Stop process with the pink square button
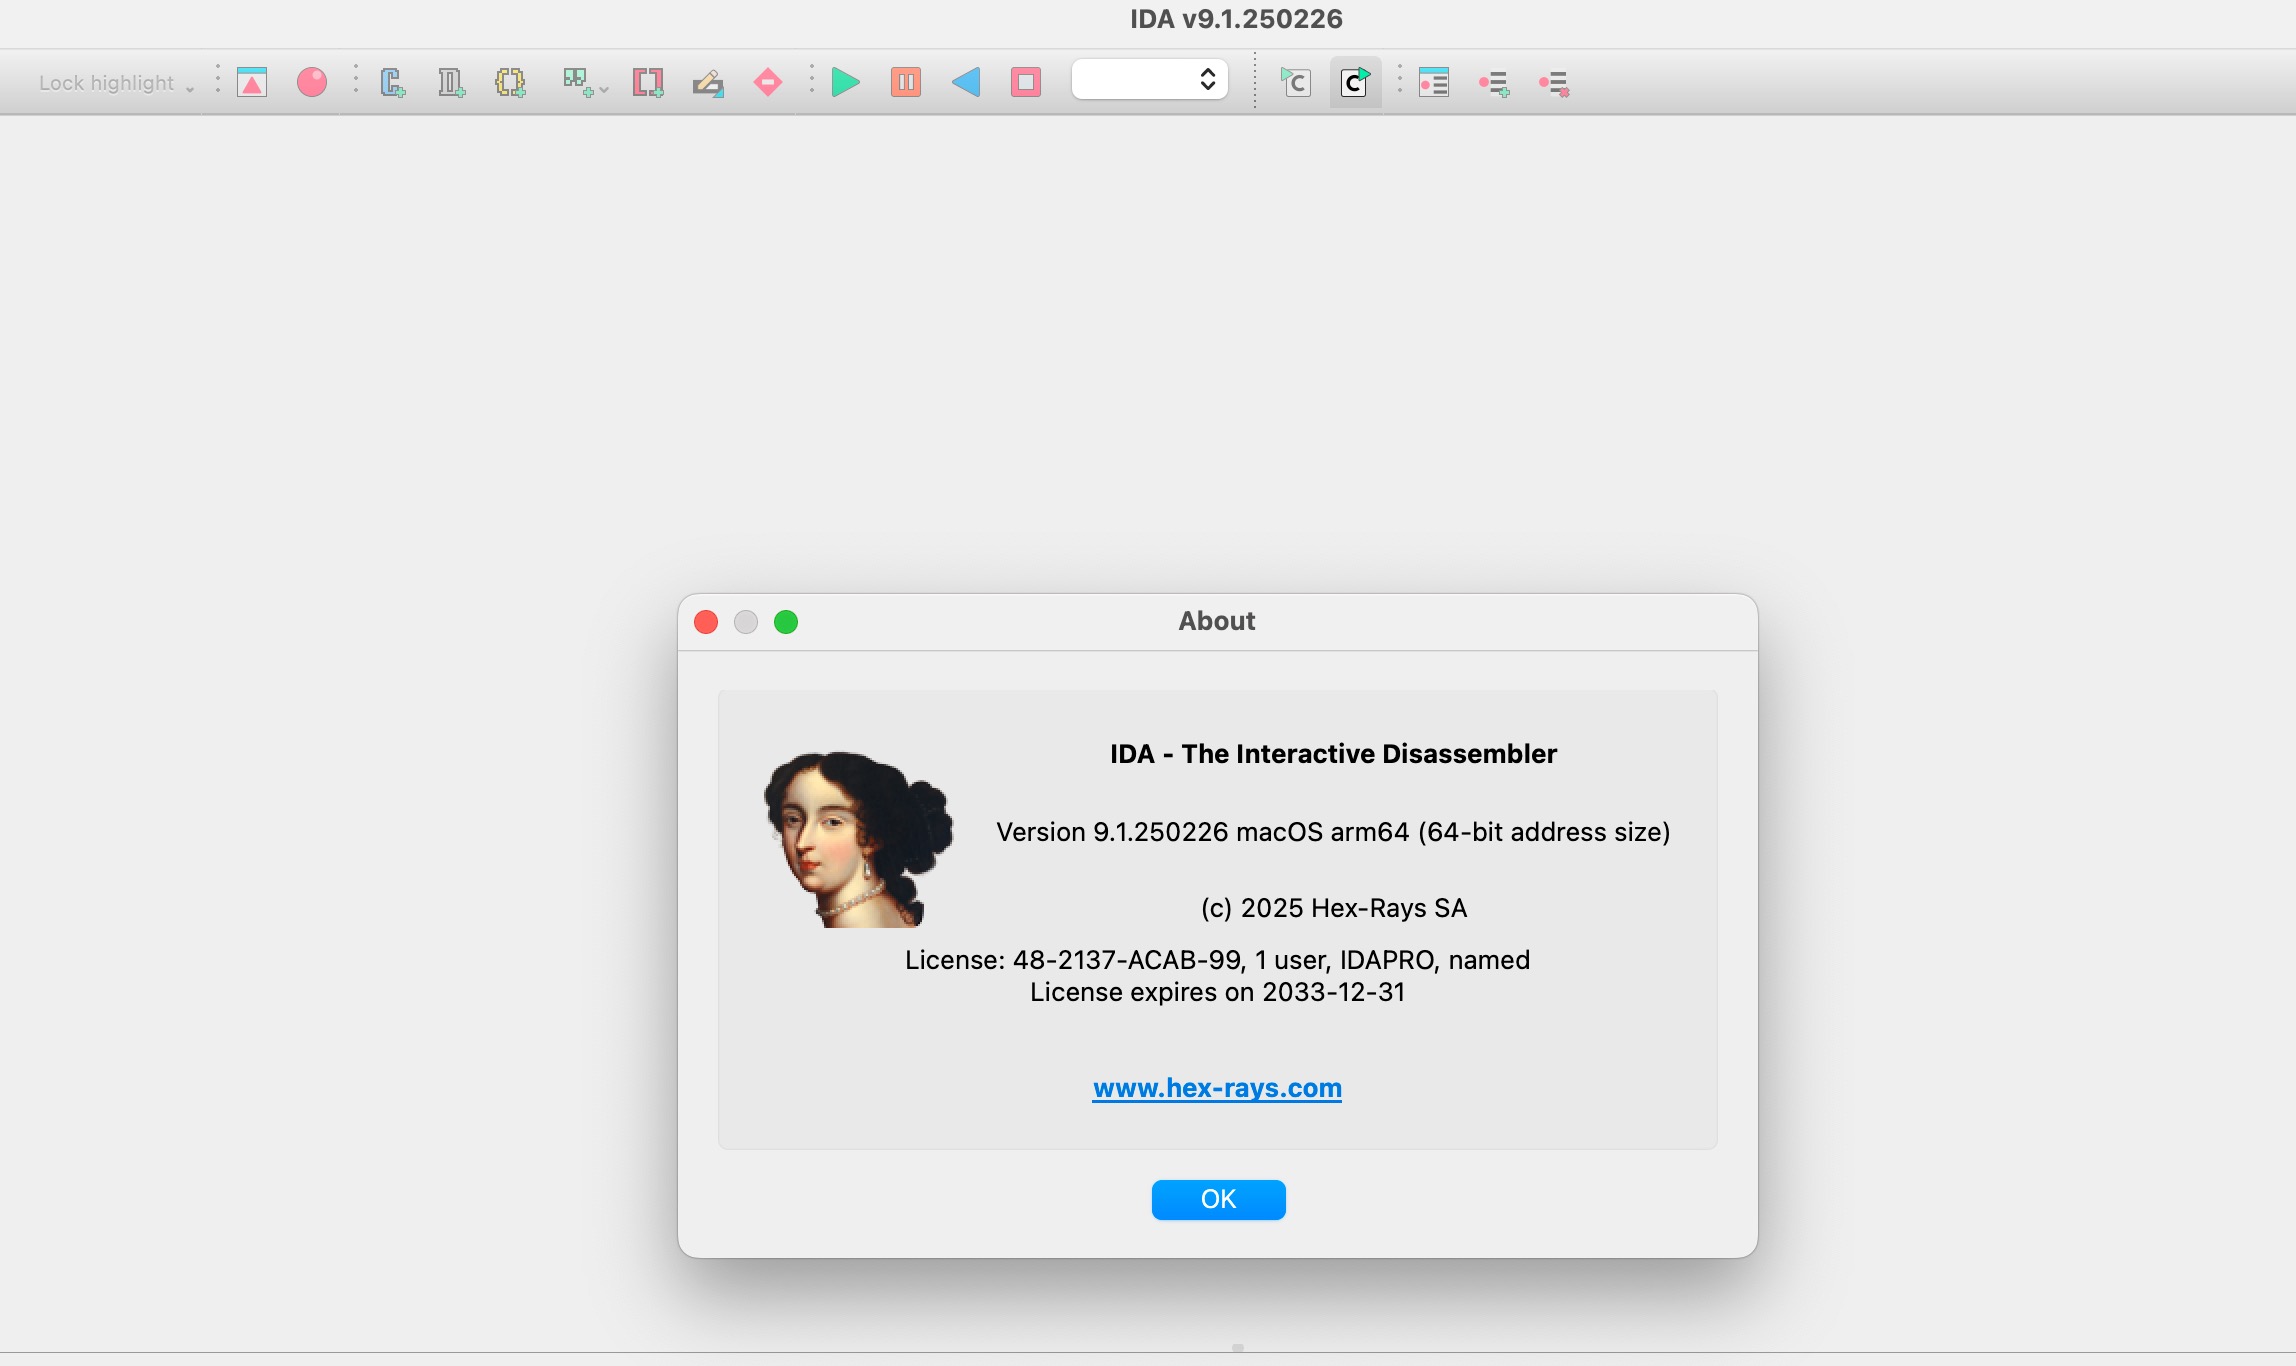This screenshot has height=1366, width=2296. pyautogui.click(x=1026, y=82)
